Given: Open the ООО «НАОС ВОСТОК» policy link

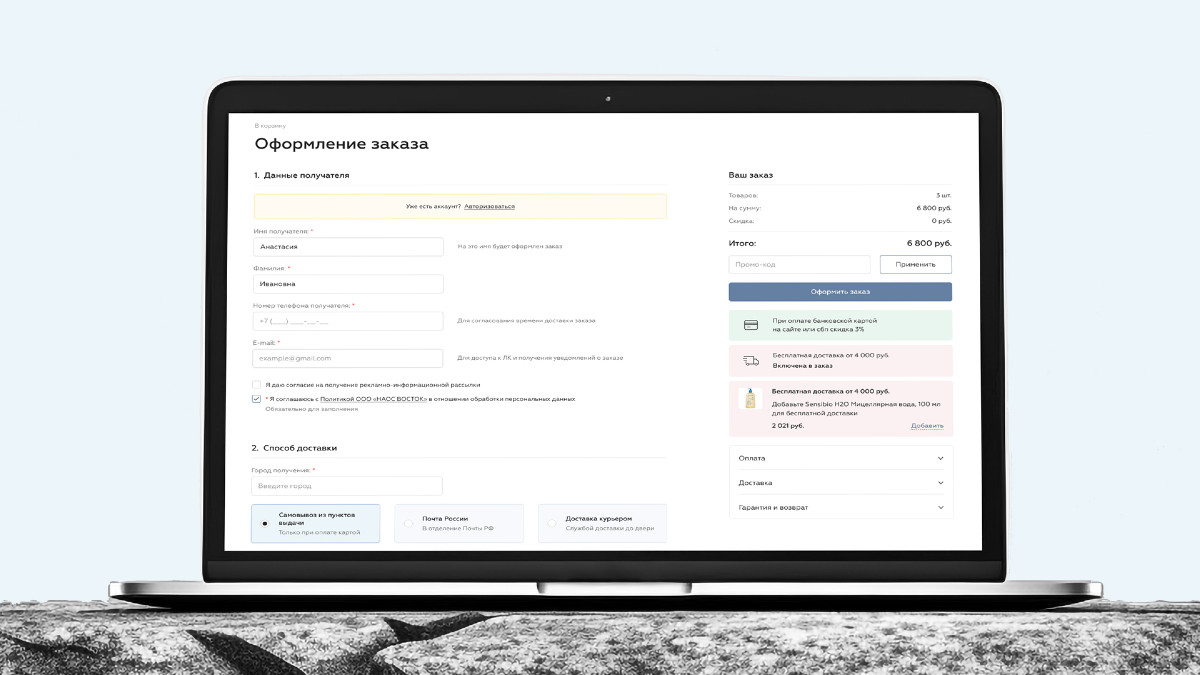Looking at the screenshot, I should coord(373,398).
